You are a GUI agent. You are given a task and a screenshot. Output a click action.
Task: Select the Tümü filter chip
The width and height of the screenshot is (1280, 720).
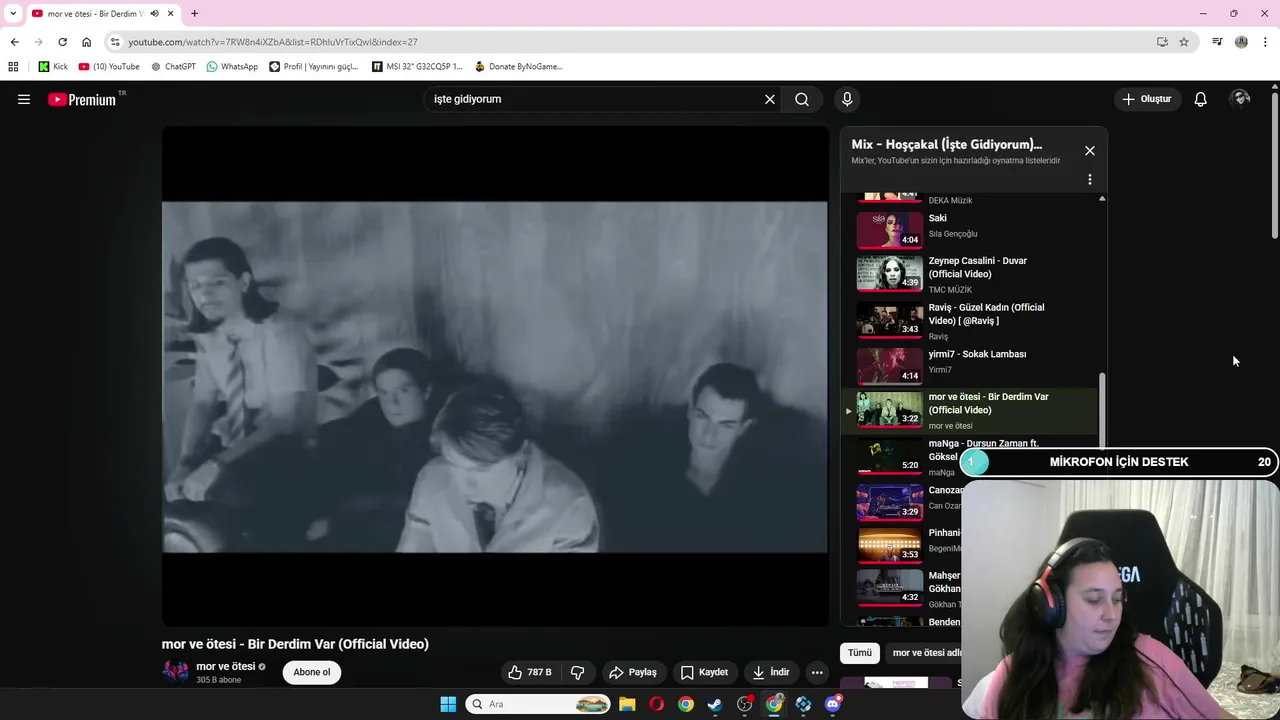pos(860,653)
